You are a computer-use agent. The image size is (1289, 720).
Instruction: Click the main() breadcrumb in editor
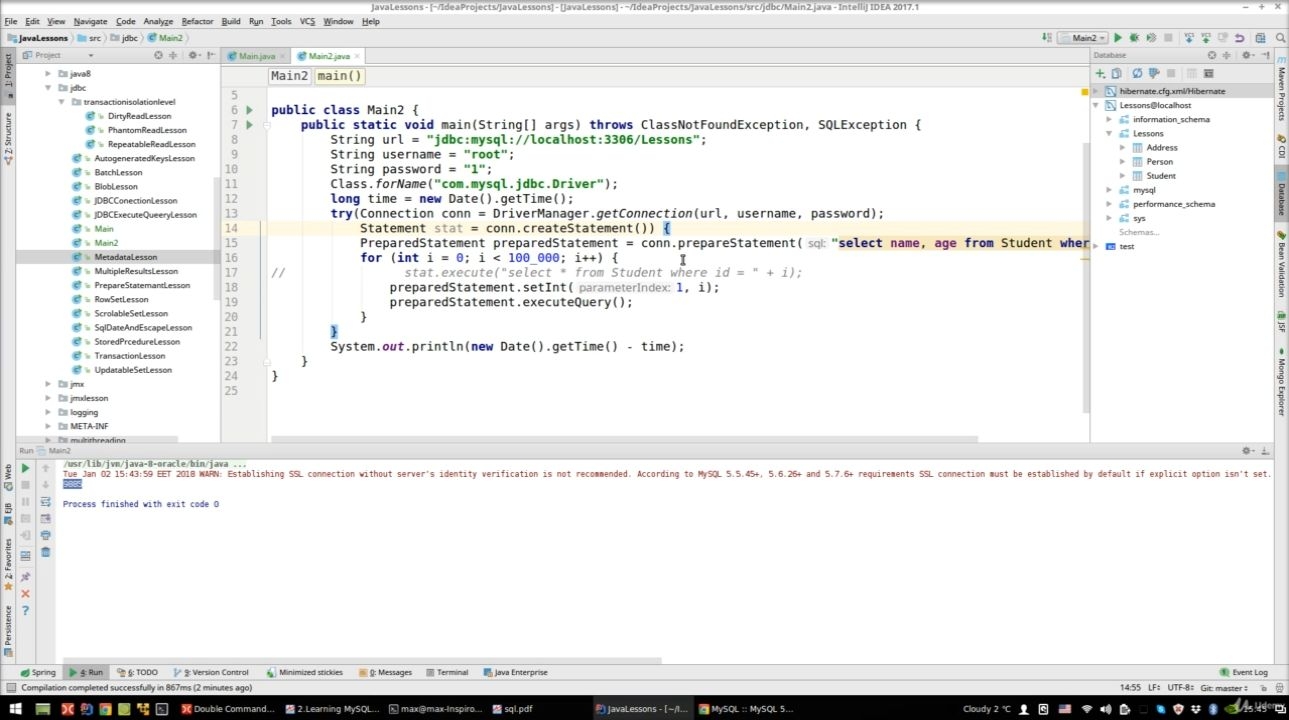click(340, 76)
